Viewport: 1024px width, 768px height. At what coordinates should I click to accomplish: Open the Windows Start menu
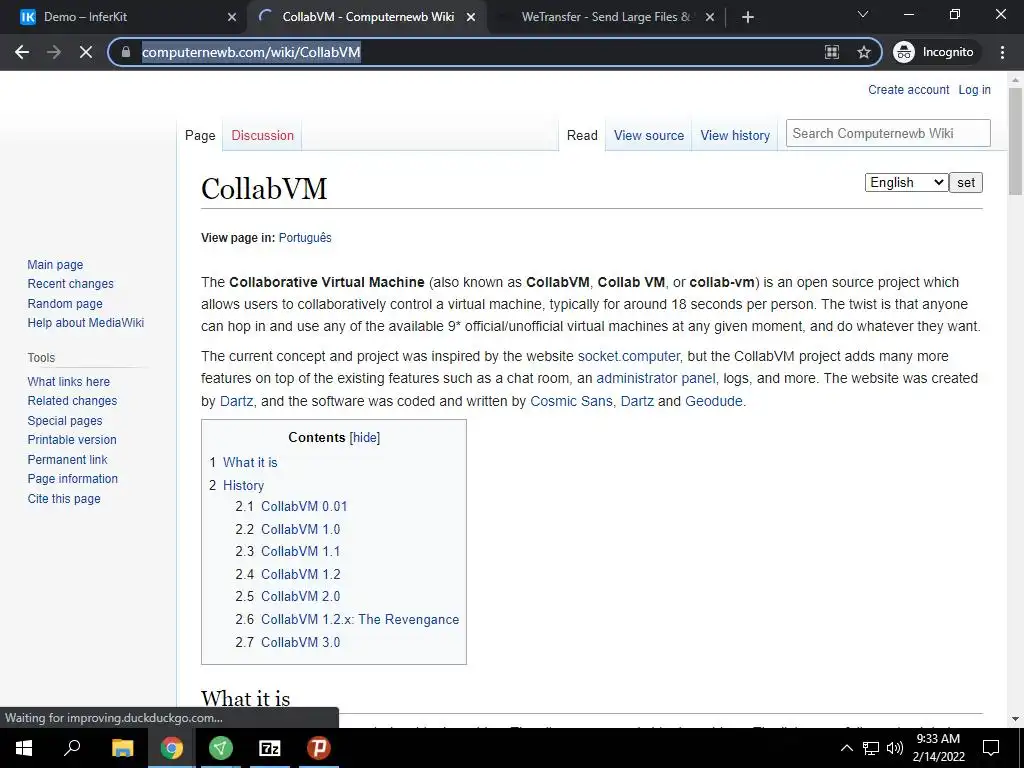24,748
